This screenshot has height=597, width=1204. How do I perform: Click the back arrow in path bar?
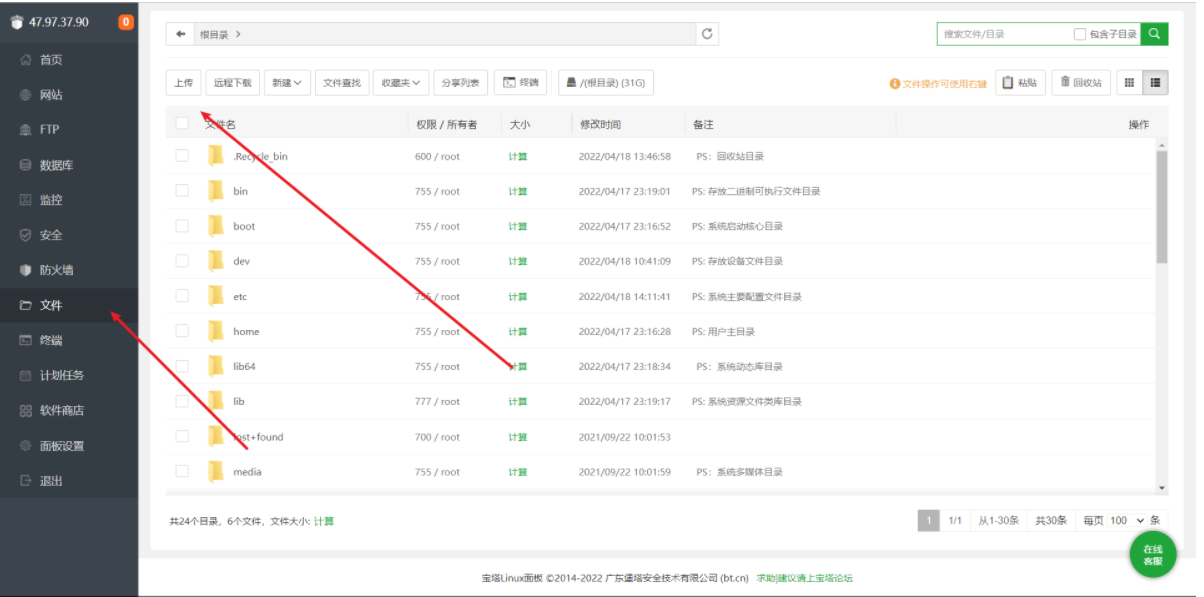point(180,34)
